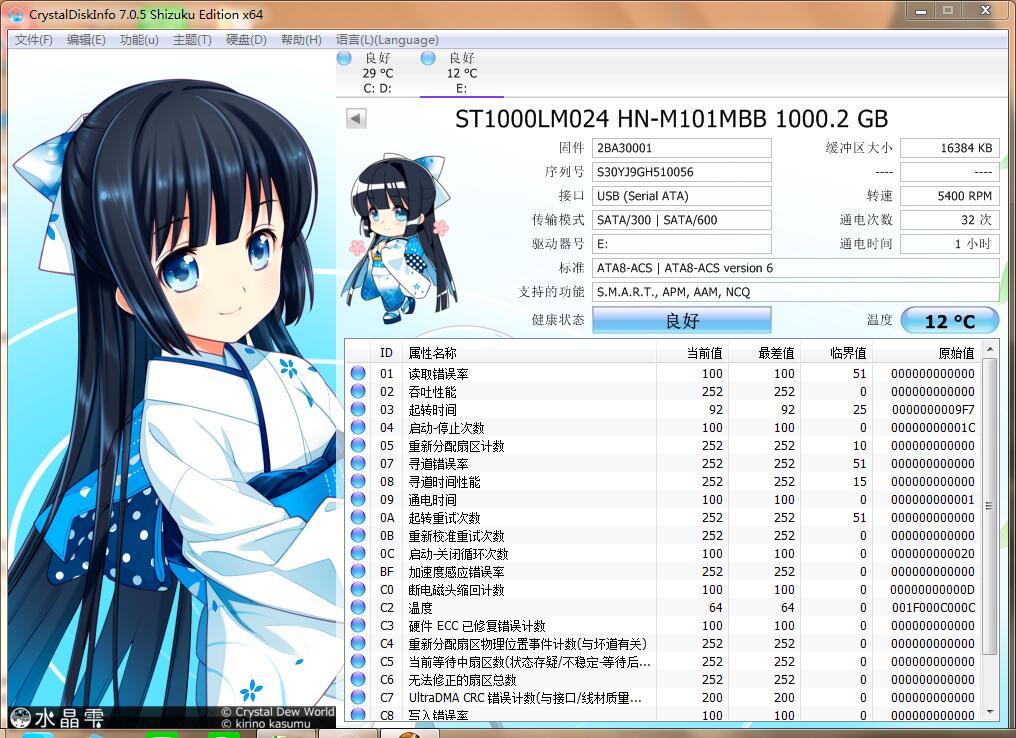The image size is (1016, 738).
Task: Click the © kirino kasumu credit link
Action: (x=266, y=723)
